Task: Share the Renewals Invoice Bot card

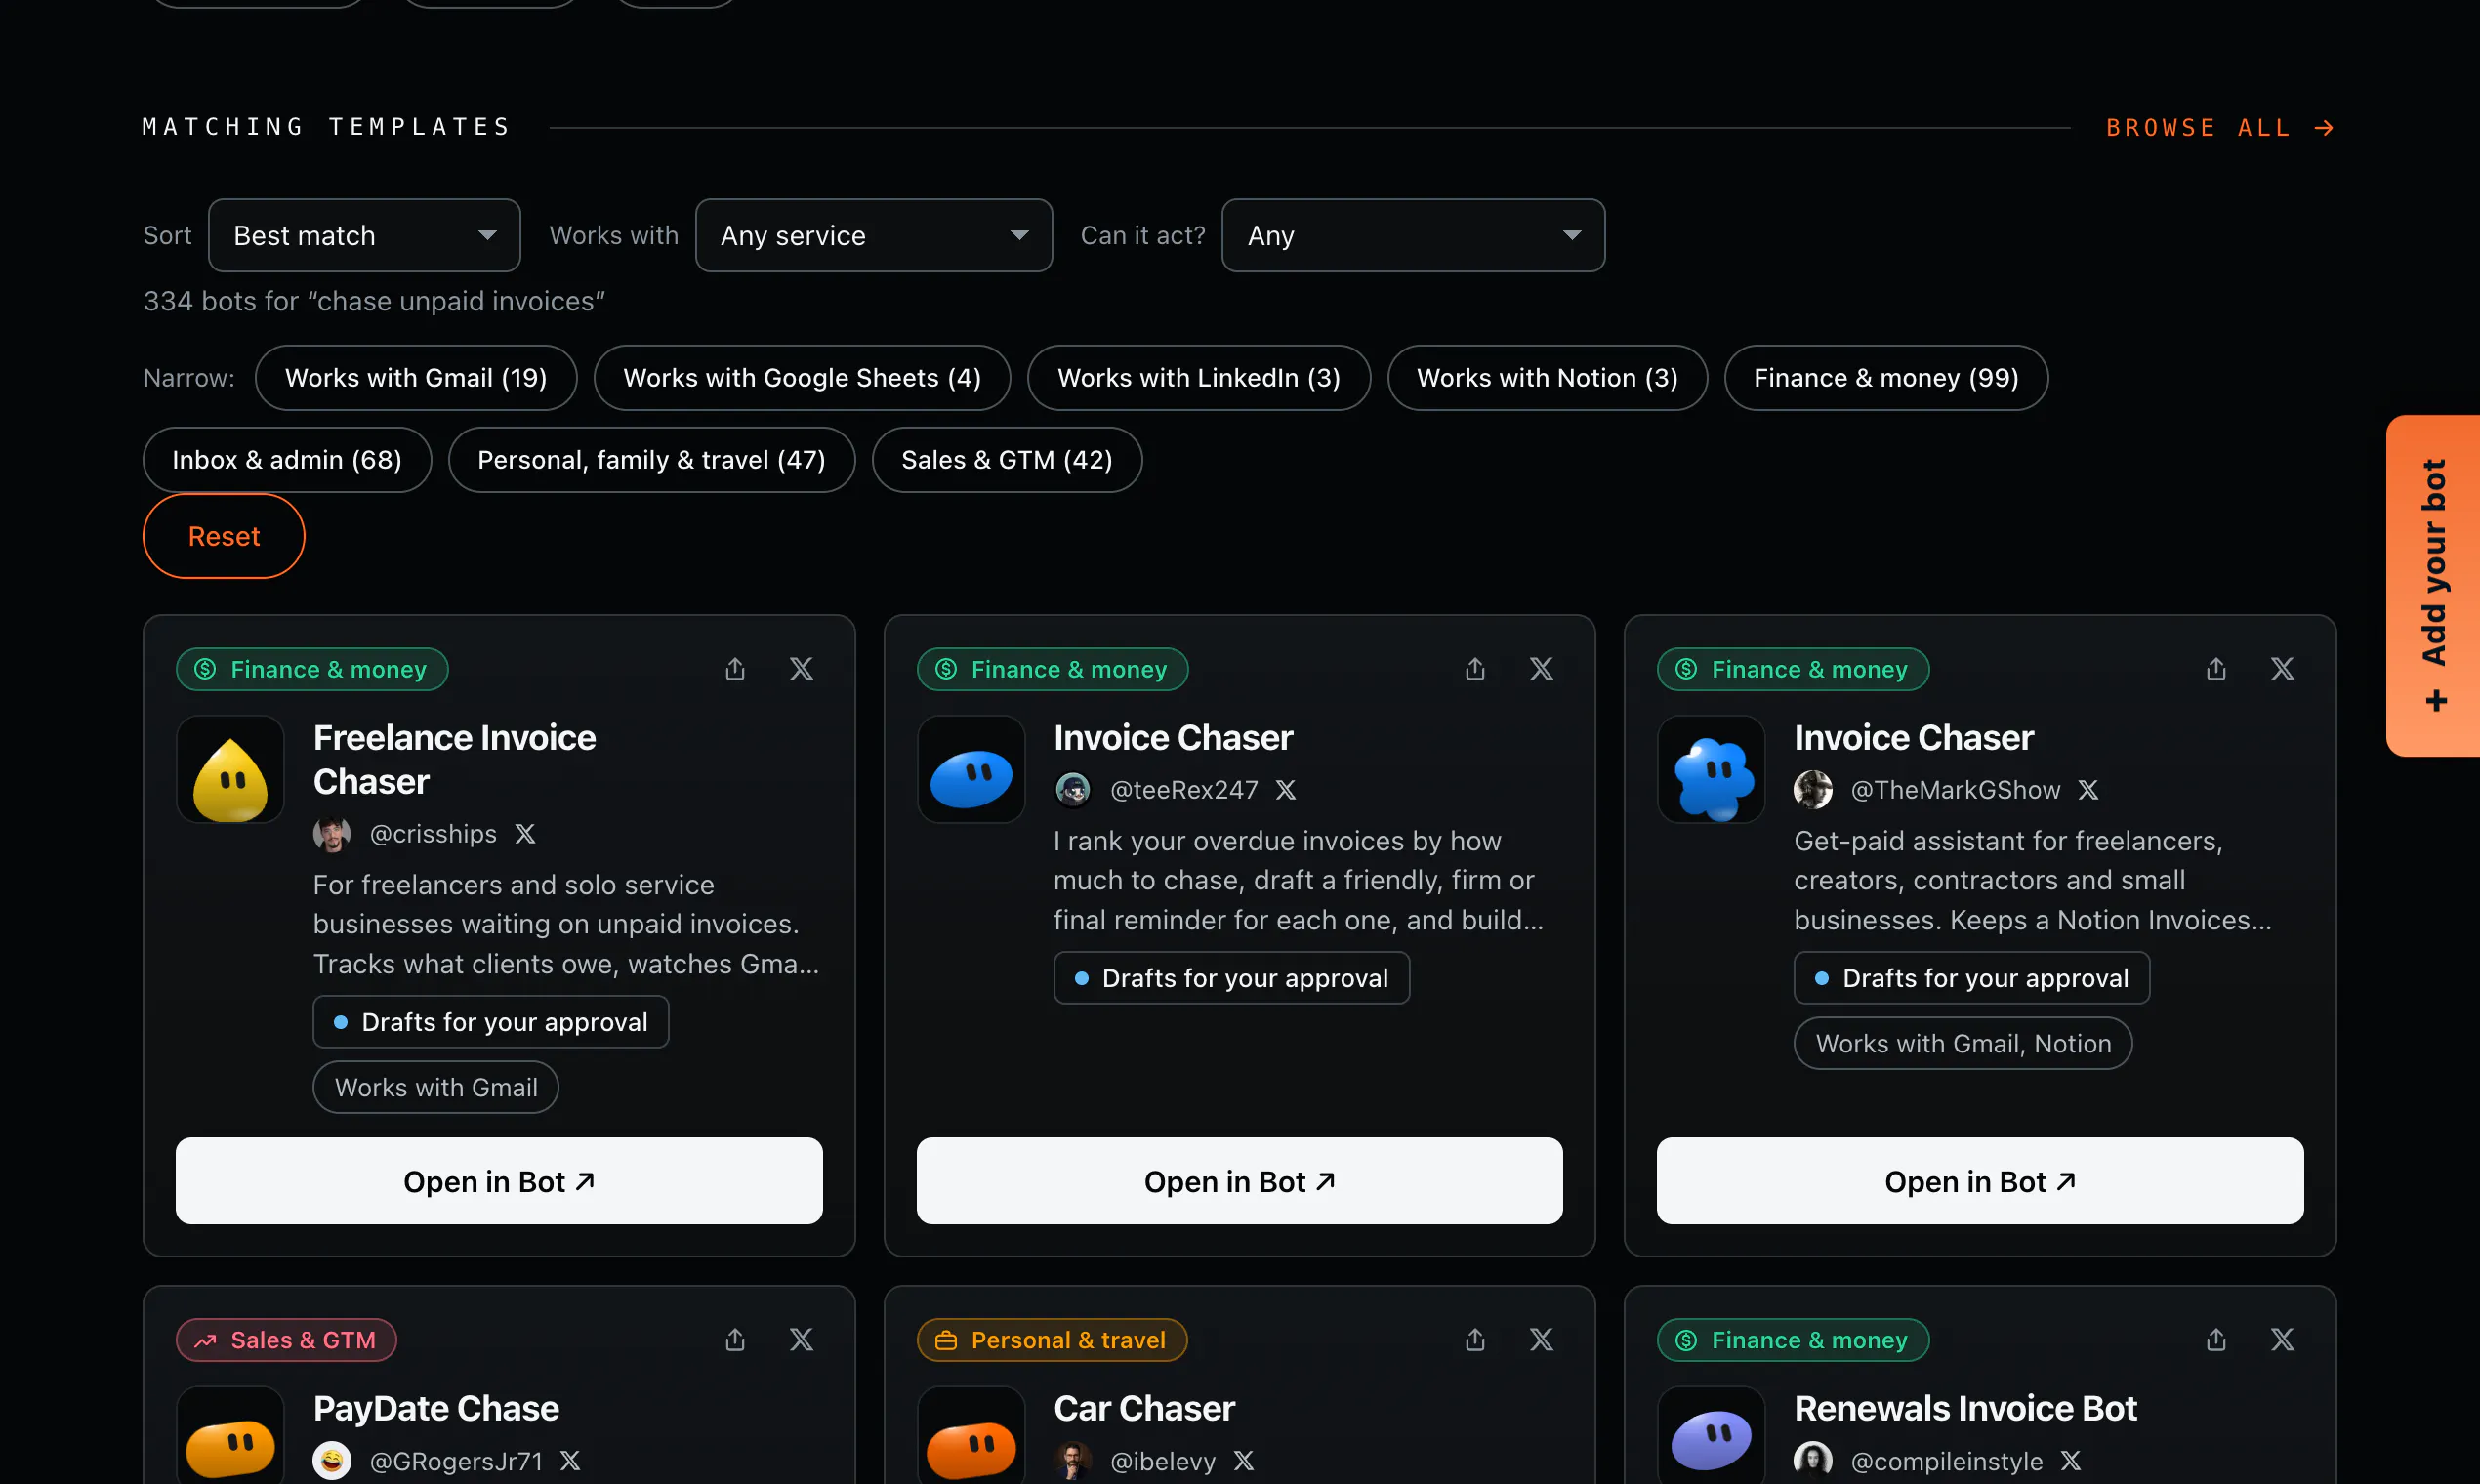Action: (2216, 1340)
